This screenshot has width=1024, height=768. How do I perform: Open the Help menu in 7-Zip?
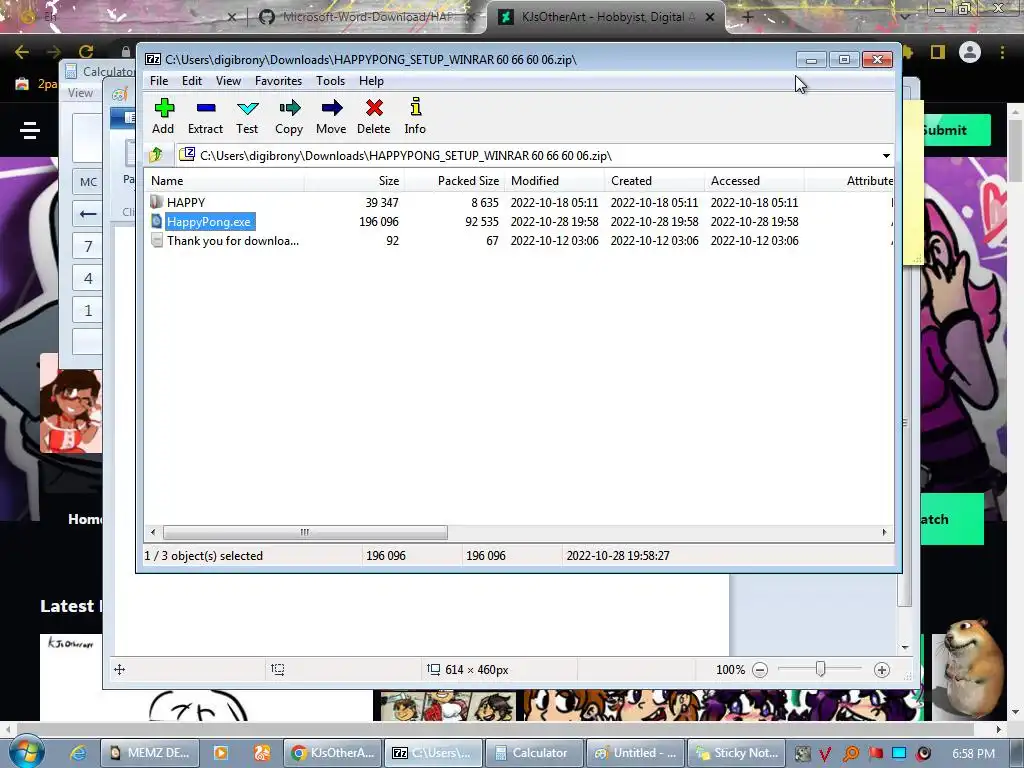point(371,81)
